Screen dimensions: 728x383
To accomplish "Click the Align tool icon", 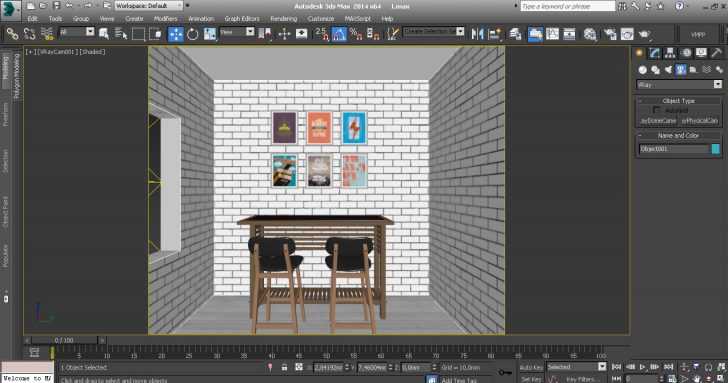I will (495, 33).
